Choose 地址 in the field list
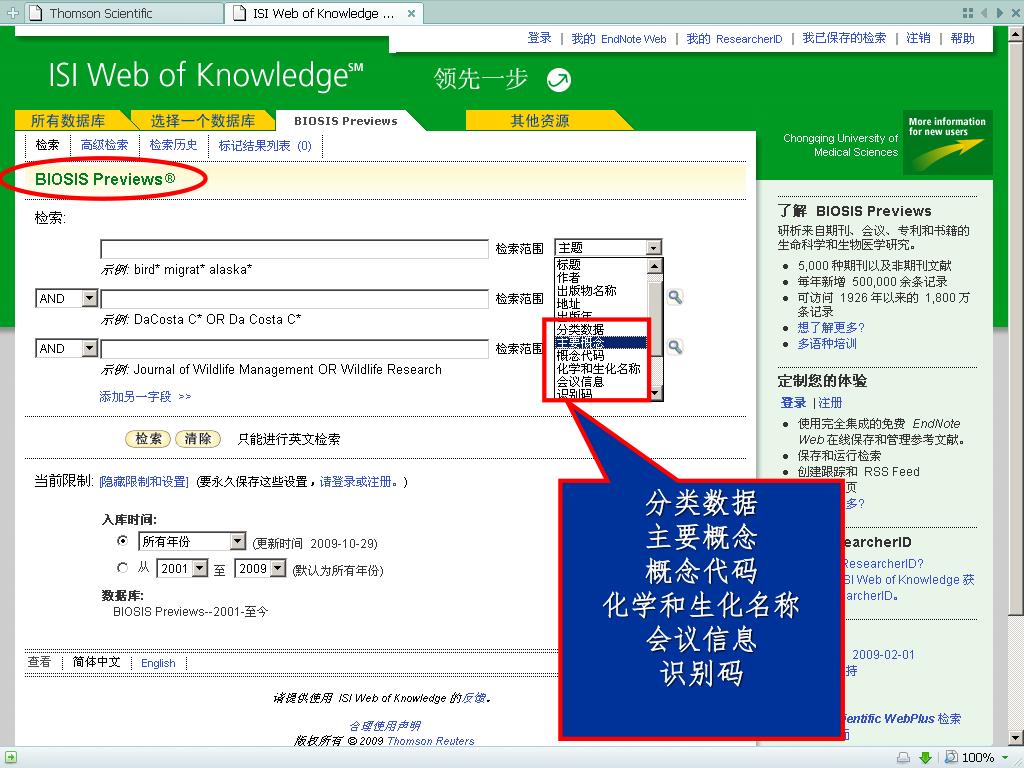This screenshot has width=1024, height=768. [x=568, y=304]
